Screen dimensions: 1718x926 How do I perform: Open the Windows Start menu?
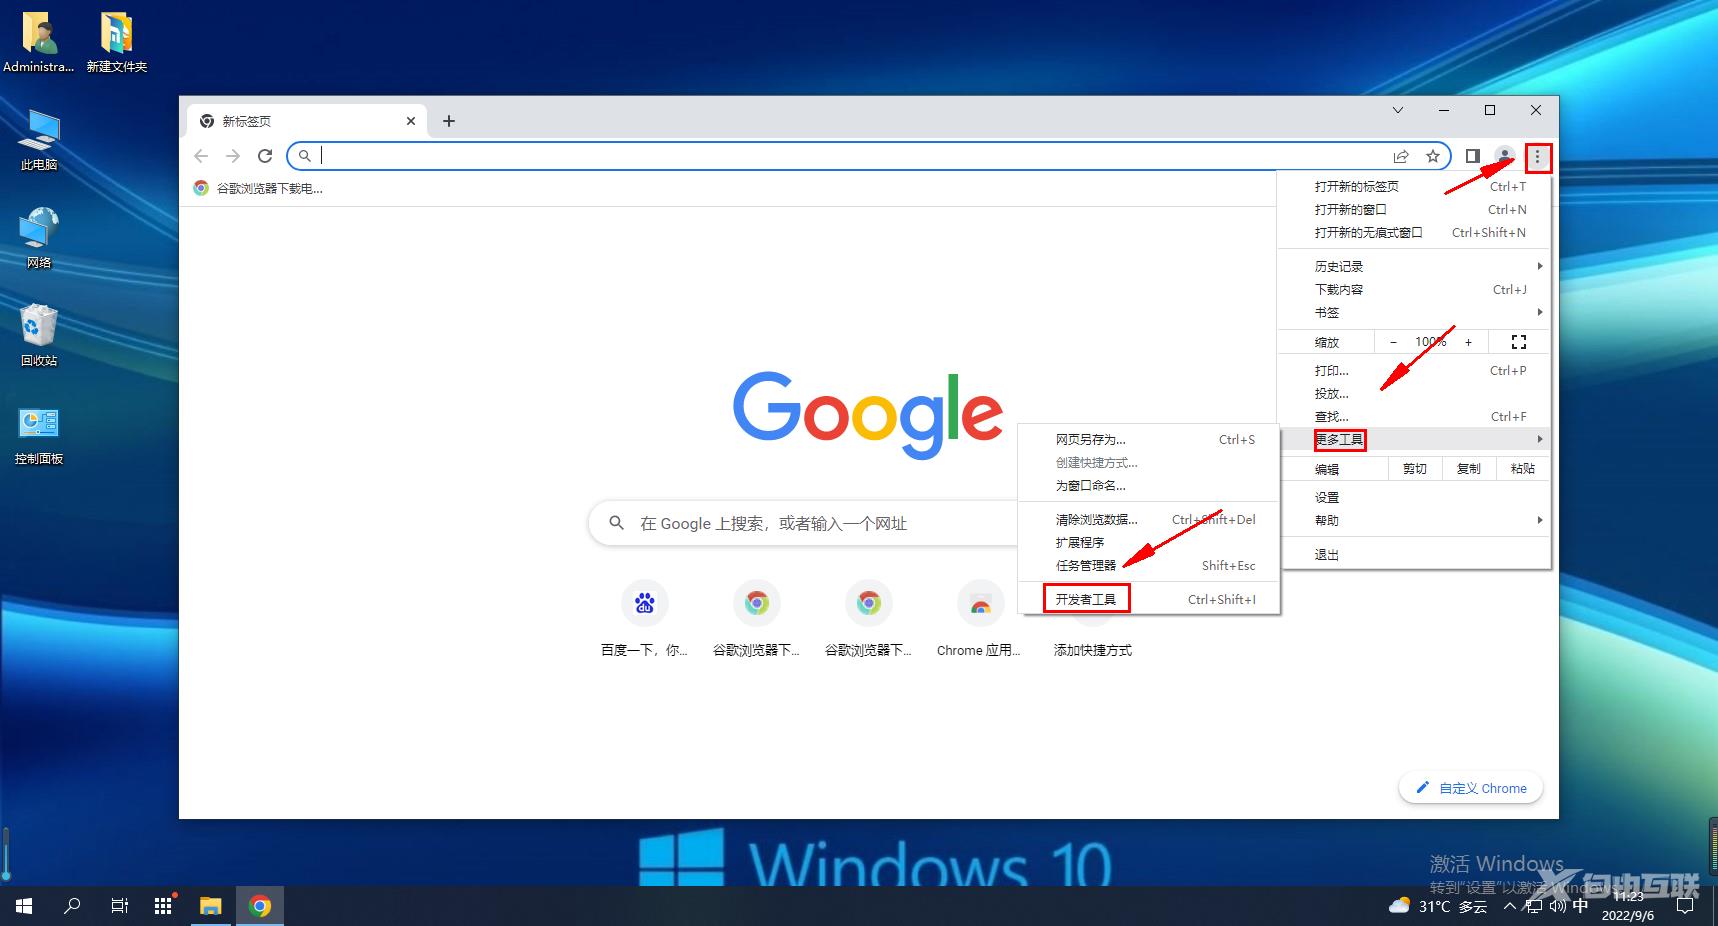pyautogui.click(x=24, y=906)
